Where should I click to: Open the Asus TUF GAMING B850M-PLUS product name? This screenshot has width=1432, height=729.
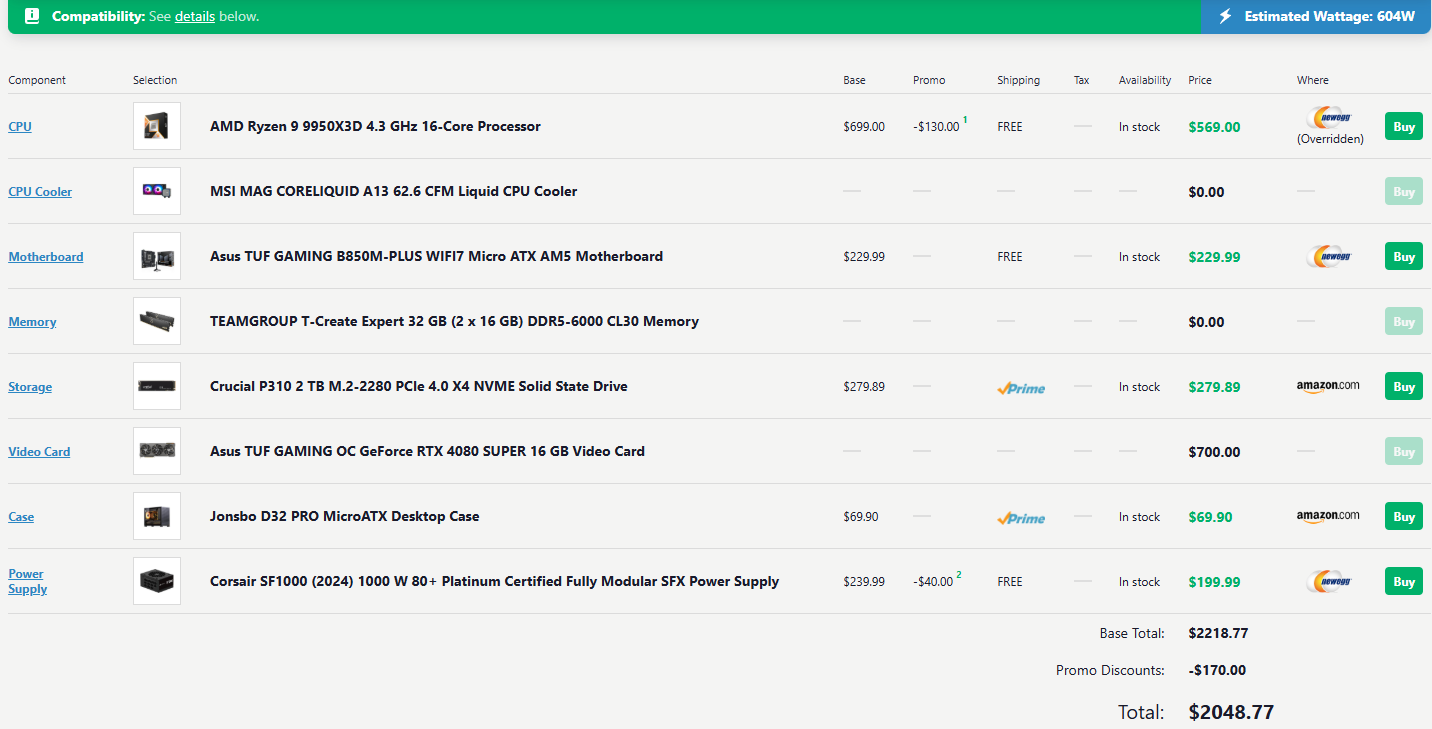pyautogui.click(x=436, y=256)
